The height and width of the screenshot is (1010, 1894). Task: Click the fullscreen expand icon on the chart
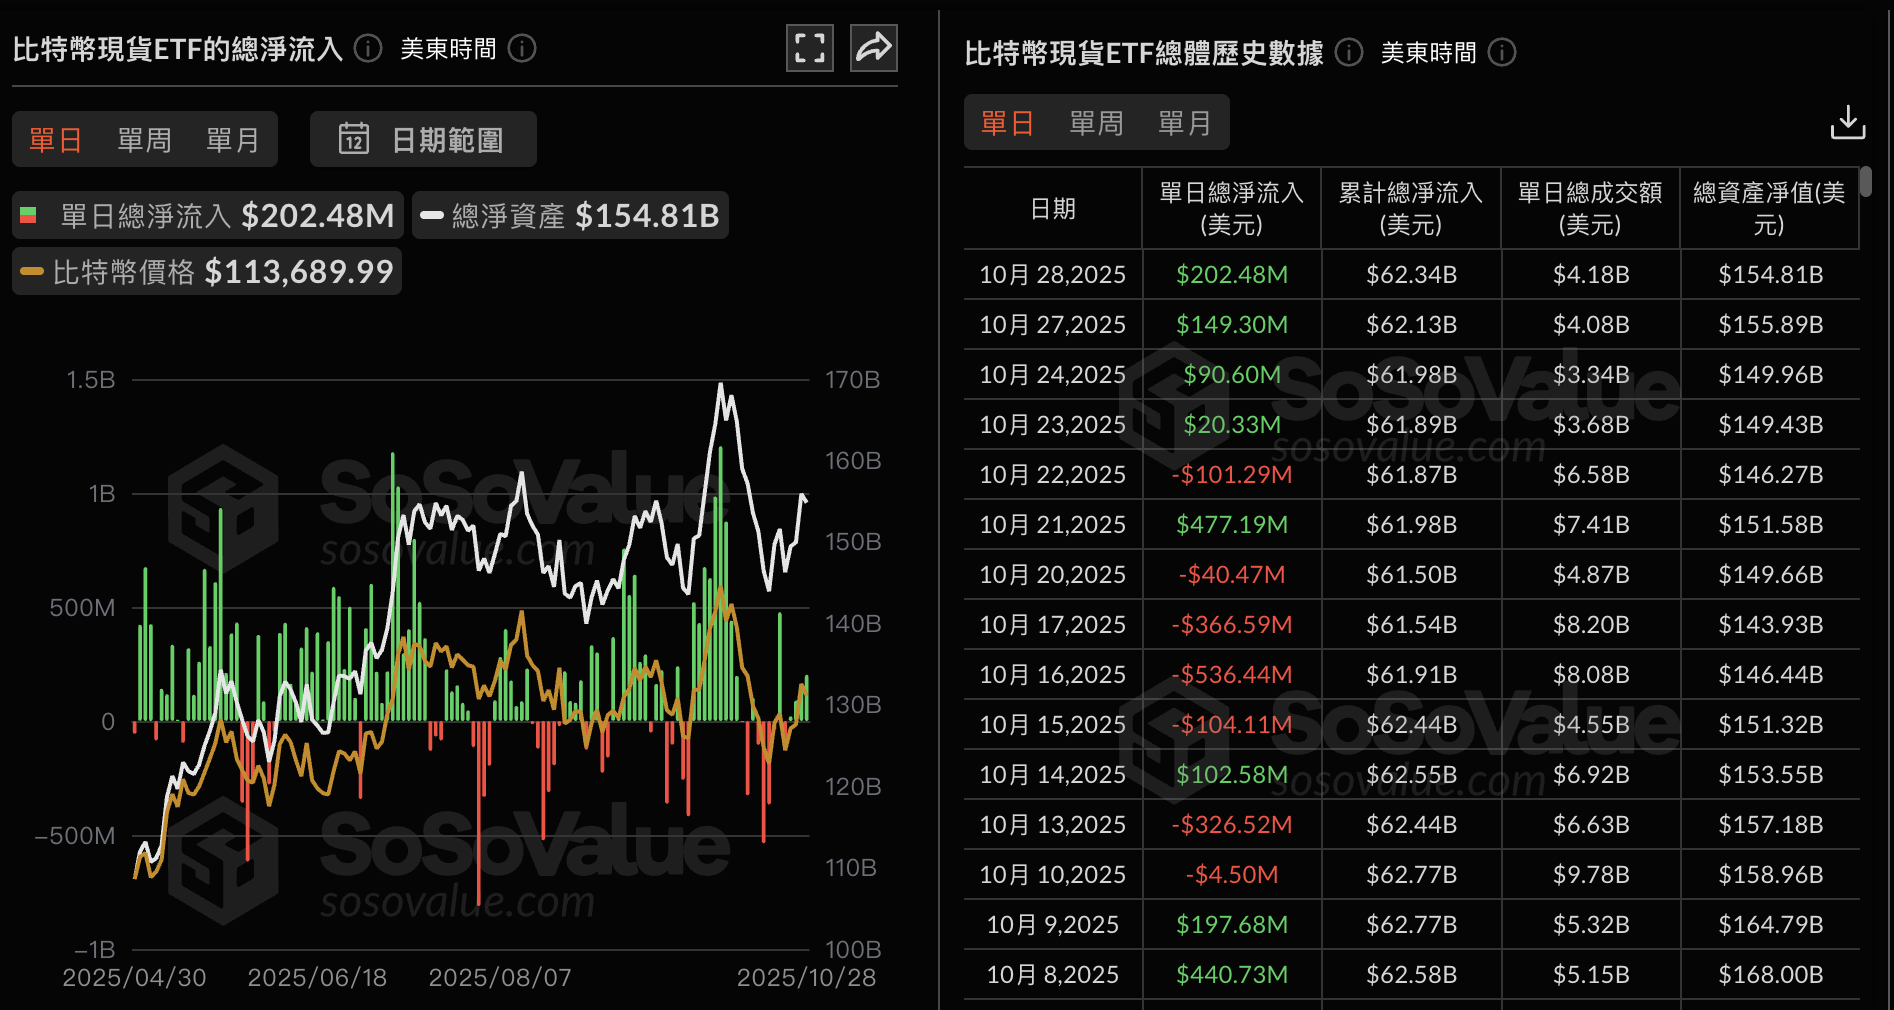pyautogui.click(x=809, y=47)
